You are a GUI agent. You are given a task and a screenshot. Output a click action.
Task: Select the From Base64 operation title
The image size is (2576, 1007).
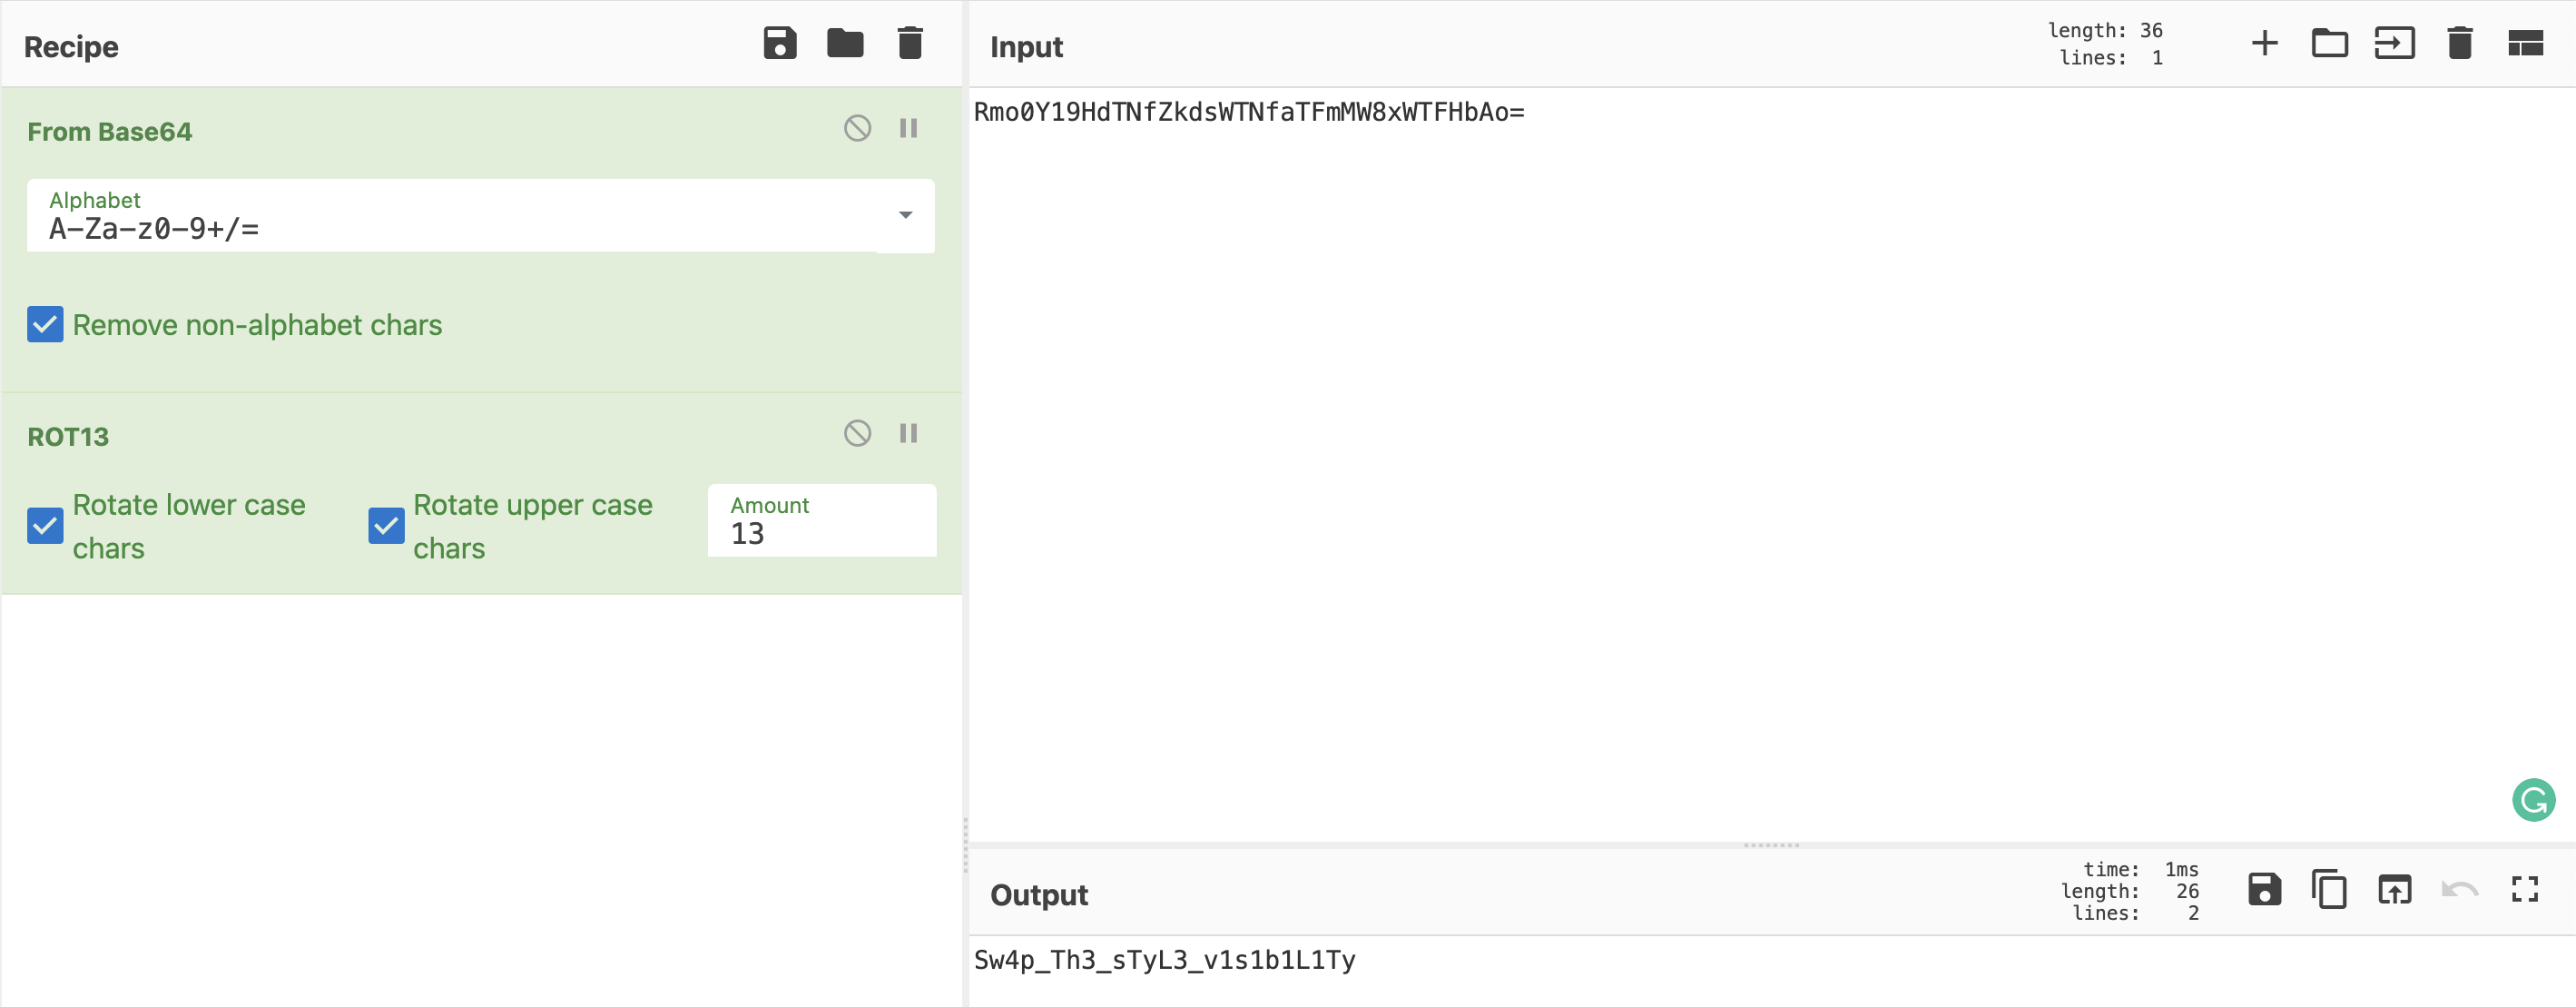point(110,131)
